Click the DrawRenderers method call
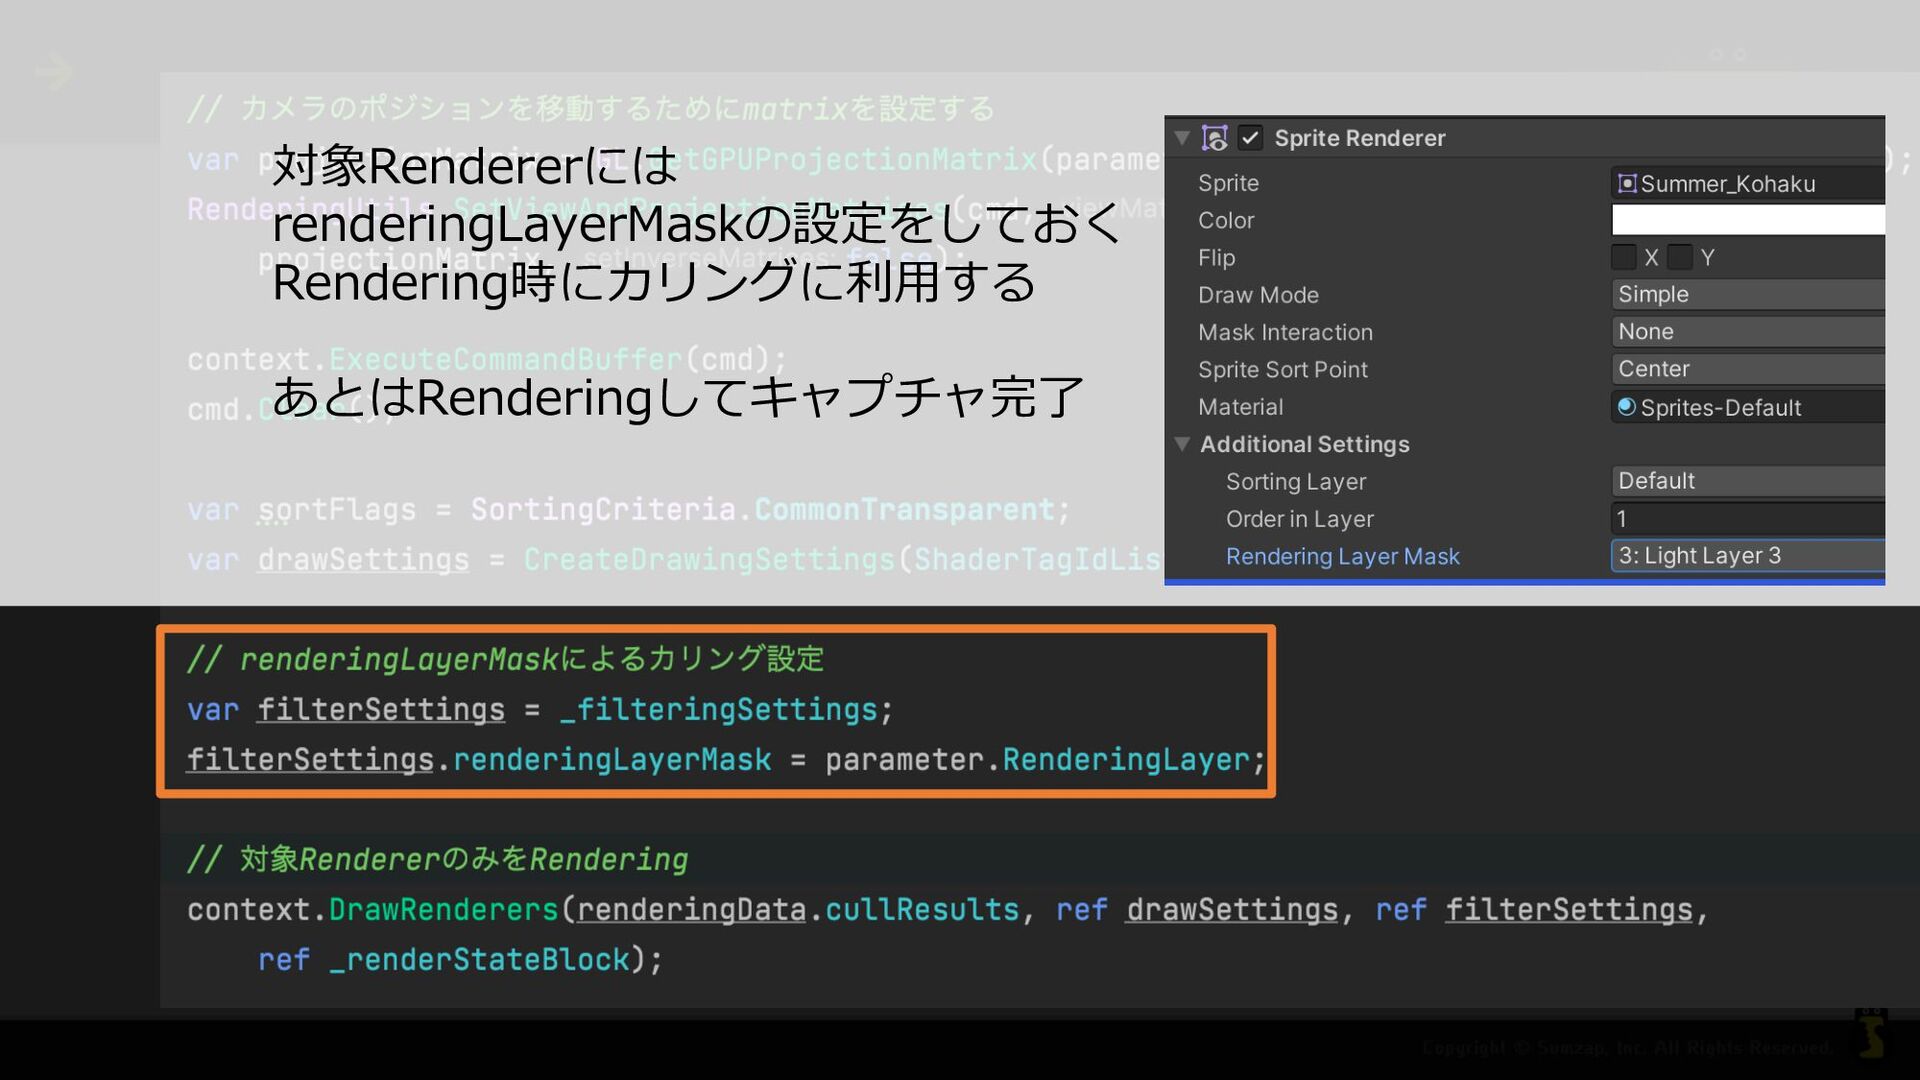1920x1080 pixels. [443, 910]
